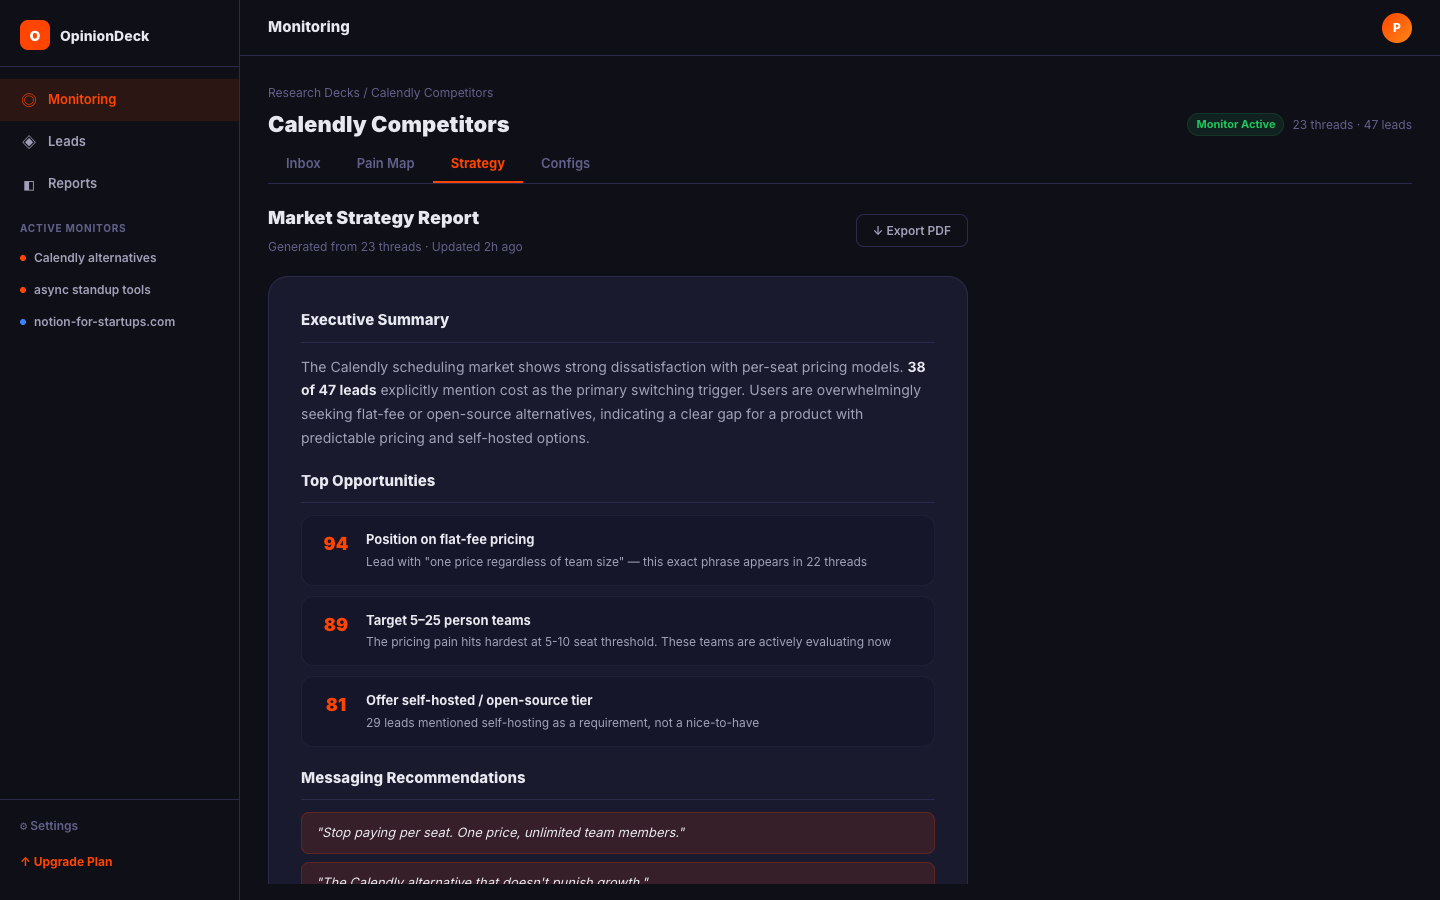Click the 'Stop paying per seat' message card

tap(617, 832)
